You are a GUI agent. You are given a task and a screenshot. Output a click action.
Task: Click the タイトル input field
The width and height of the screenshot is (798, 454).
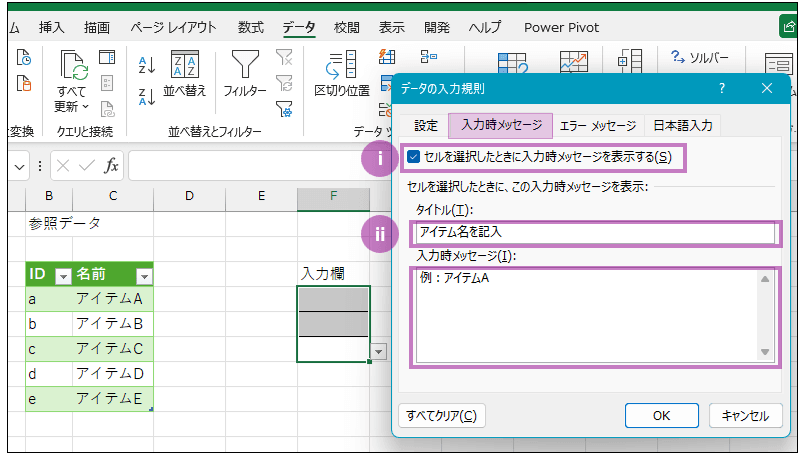pyautogui.click(x=594, y=233)
